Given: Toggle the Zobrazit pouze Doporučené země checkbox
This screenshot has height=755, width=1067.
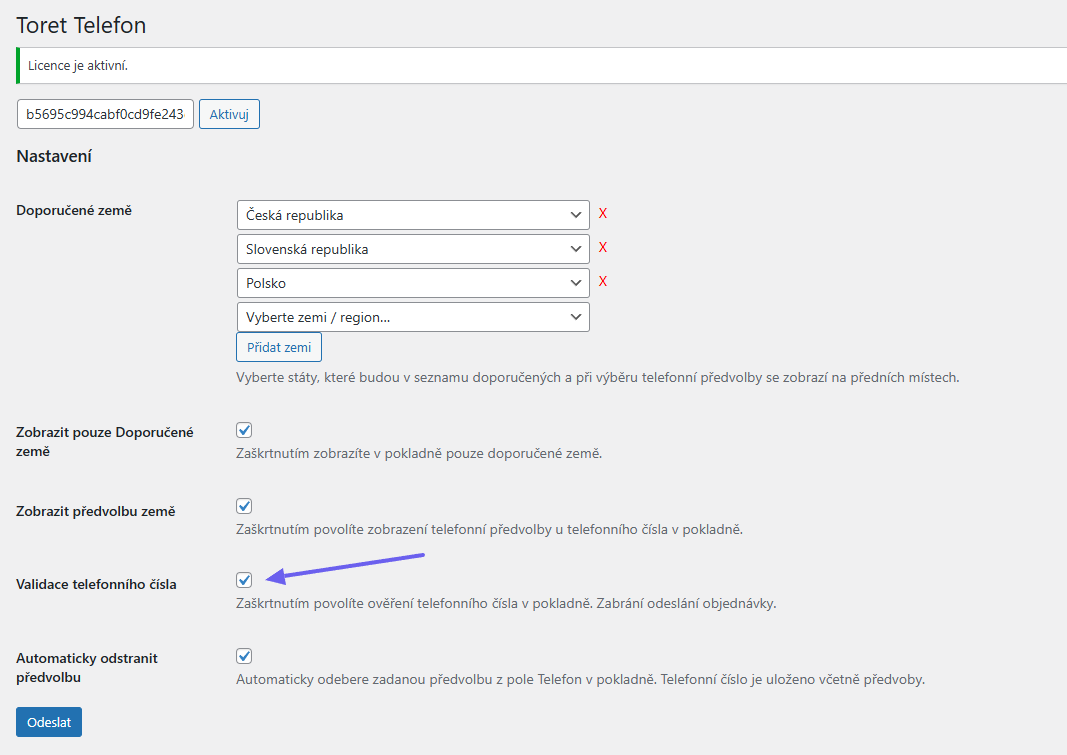Looking at the screenshot, I should pos(244,430).
